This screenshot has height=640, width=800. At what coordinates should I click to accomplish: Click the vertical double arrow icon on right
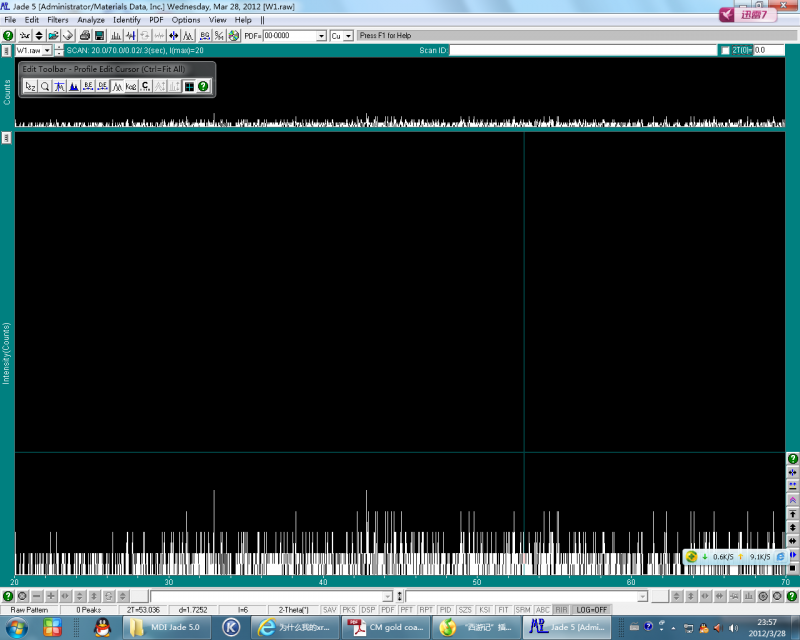(792, 527)
